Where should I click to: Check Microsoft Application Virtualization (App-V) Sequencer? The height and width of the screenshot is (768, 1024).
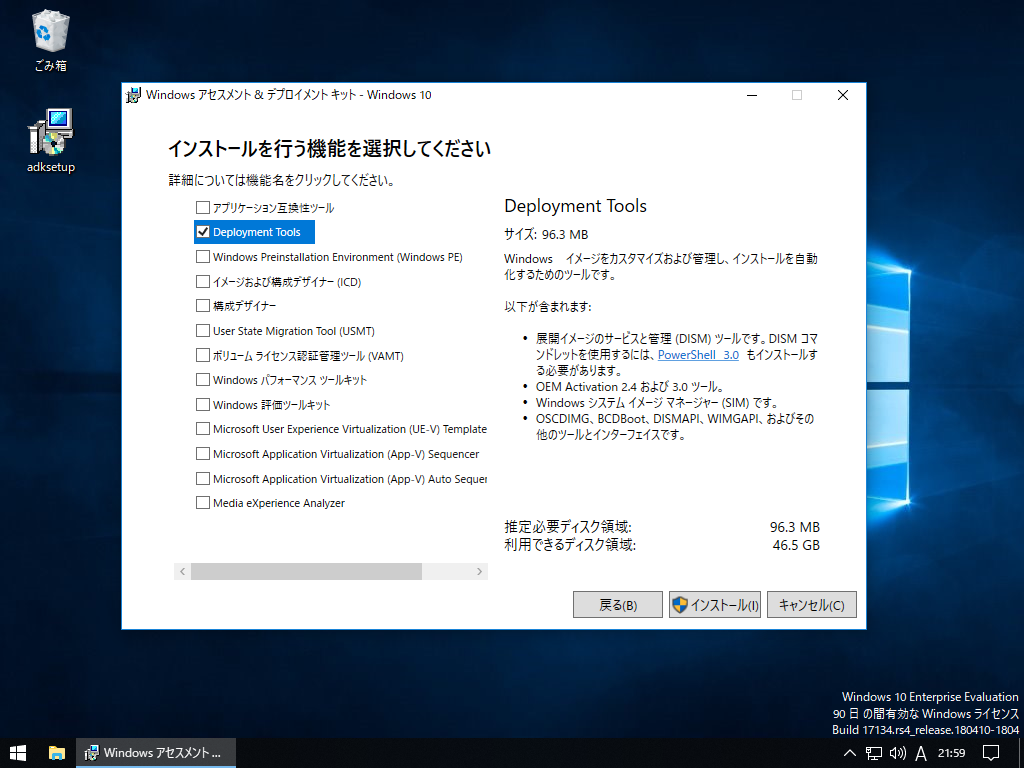click(203, 454)
